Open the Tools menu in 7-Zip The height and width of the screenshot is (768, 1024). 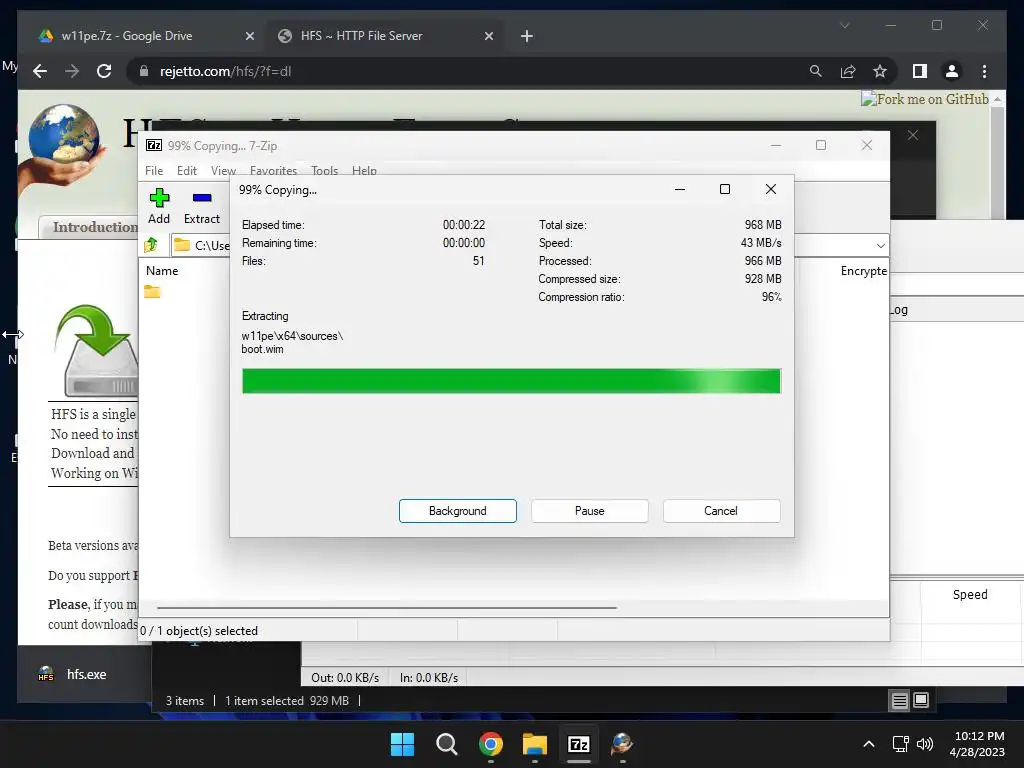point(325,170)
